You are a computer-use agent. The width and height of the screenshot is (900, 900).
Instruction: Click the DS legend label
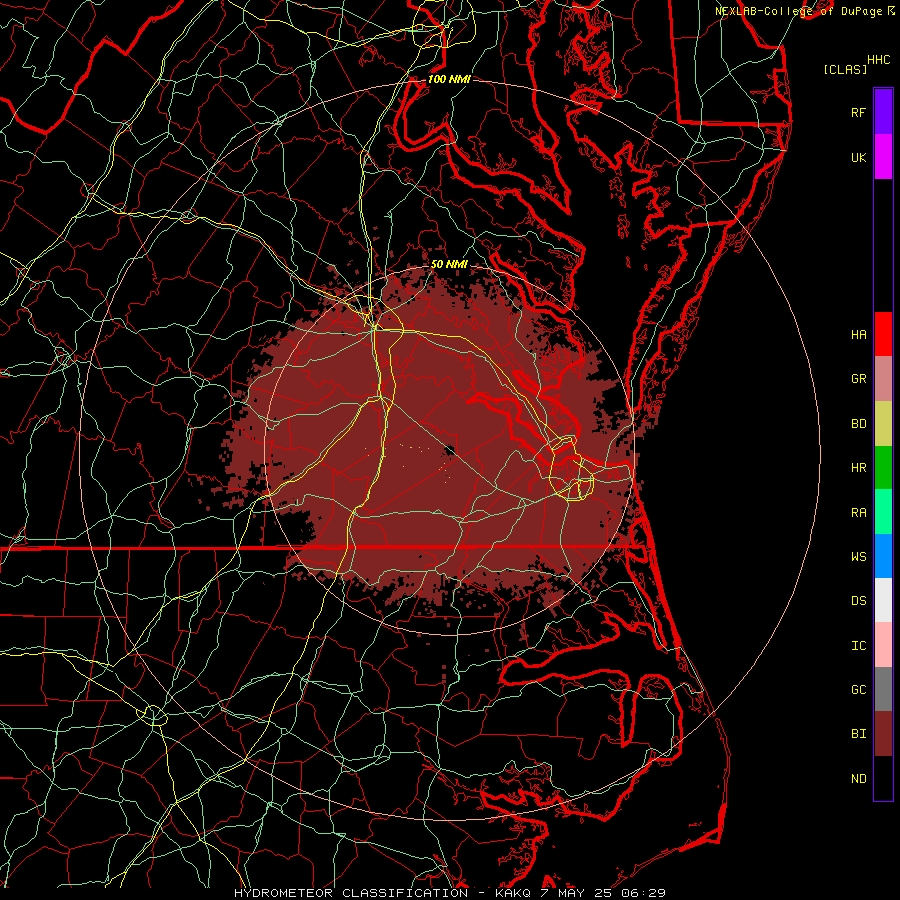click(858, 601)
